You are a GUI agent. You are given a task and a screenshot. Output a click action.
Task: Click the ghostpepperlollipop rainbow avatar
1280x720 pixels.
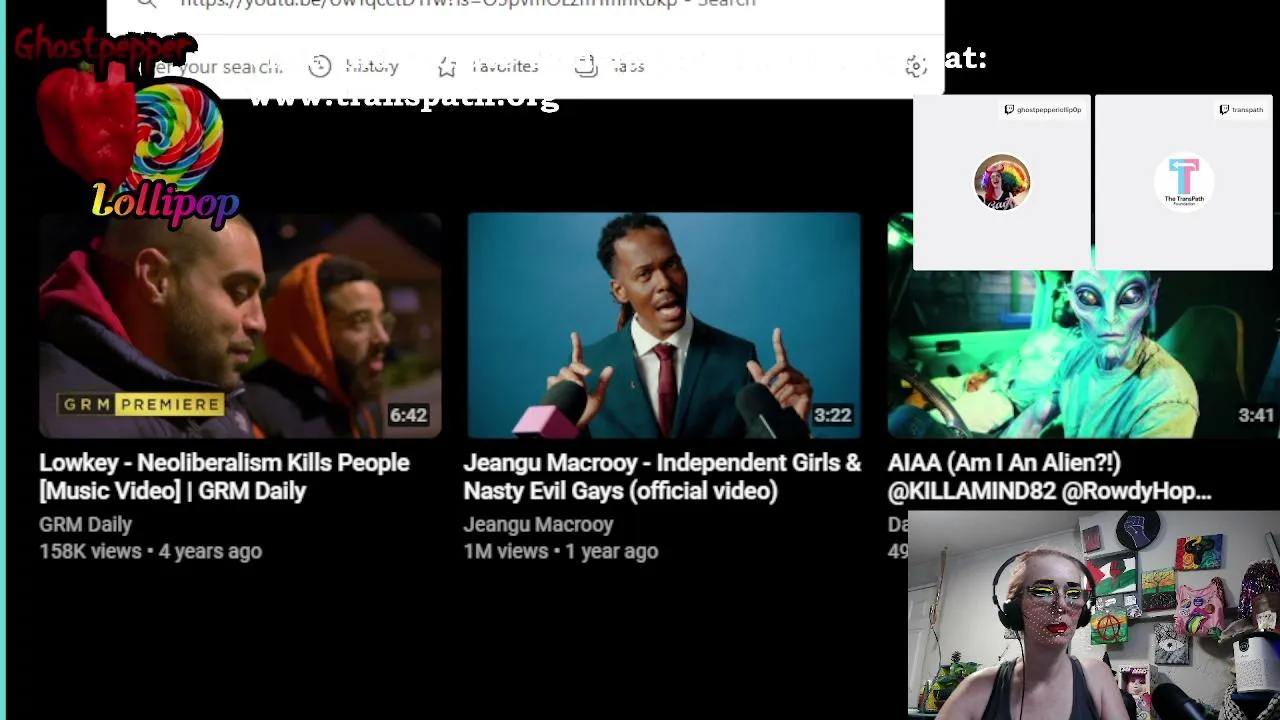pyautogui.click(x=1002, y=182)
